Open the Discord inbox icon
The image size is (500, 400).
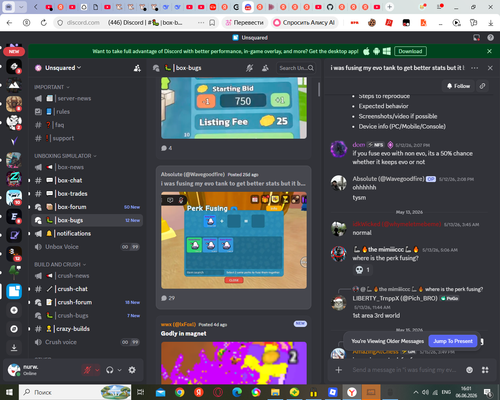pos(477,38)
